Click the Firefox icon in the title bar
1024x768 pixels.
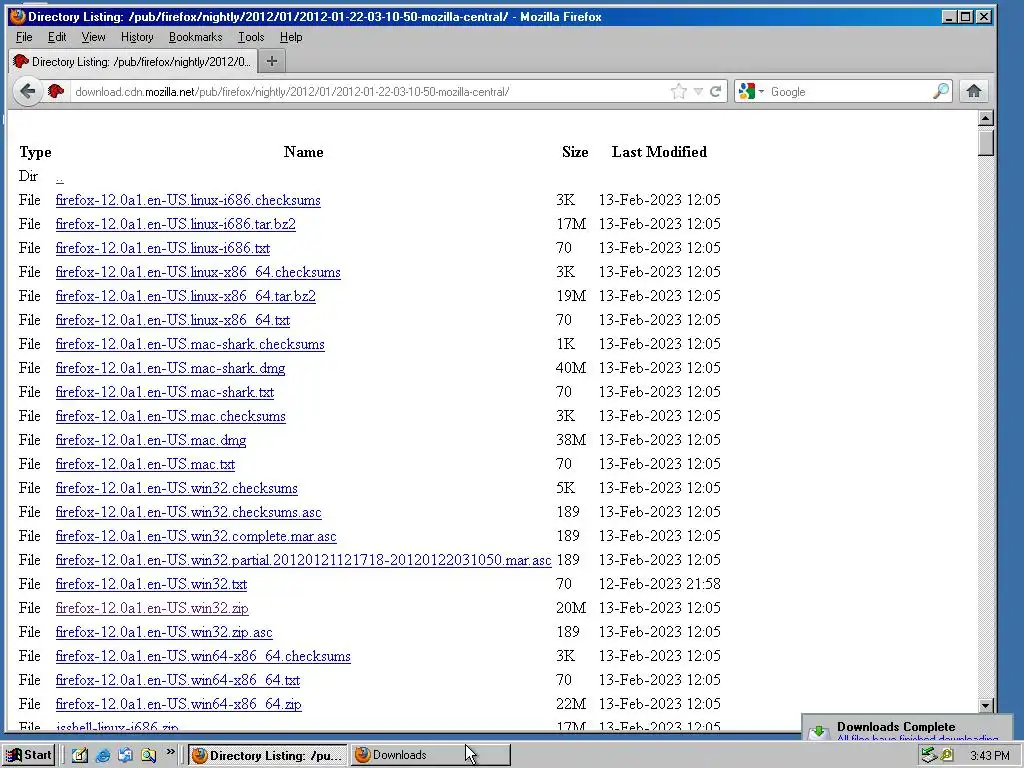(x=18, y=16)
